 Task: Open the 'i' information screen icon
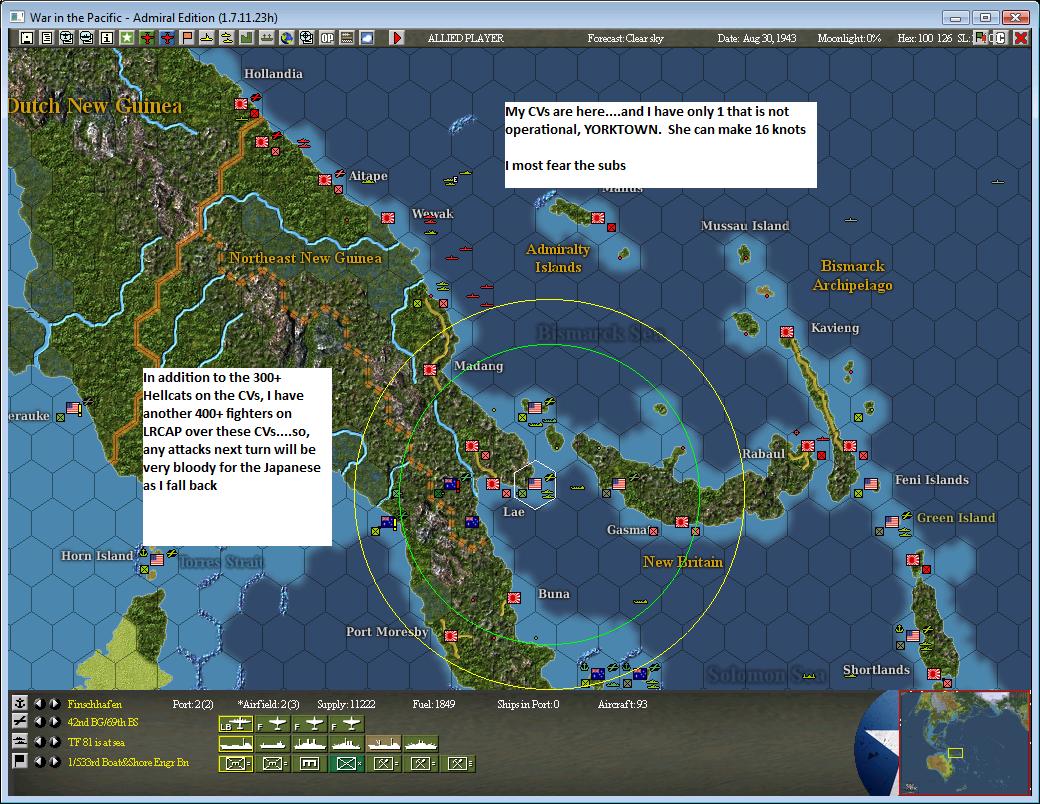click(106, 38)
